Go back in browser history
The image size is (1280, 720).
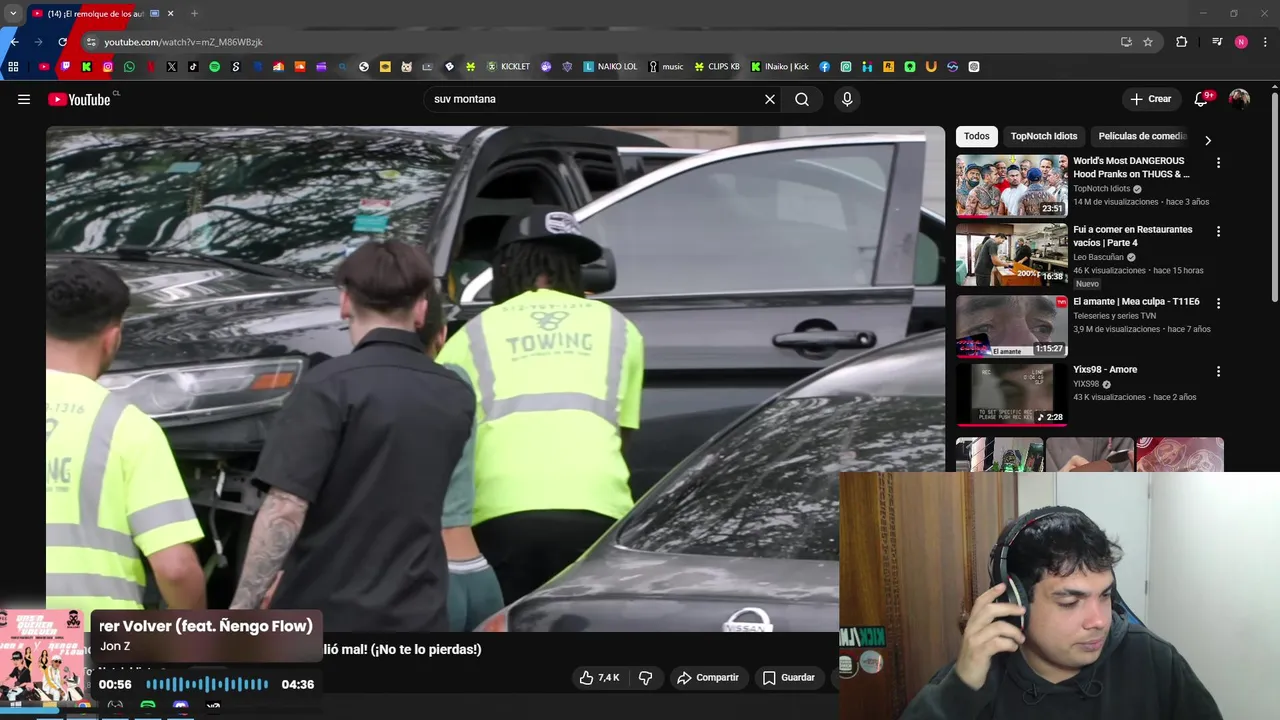[14, 42]
